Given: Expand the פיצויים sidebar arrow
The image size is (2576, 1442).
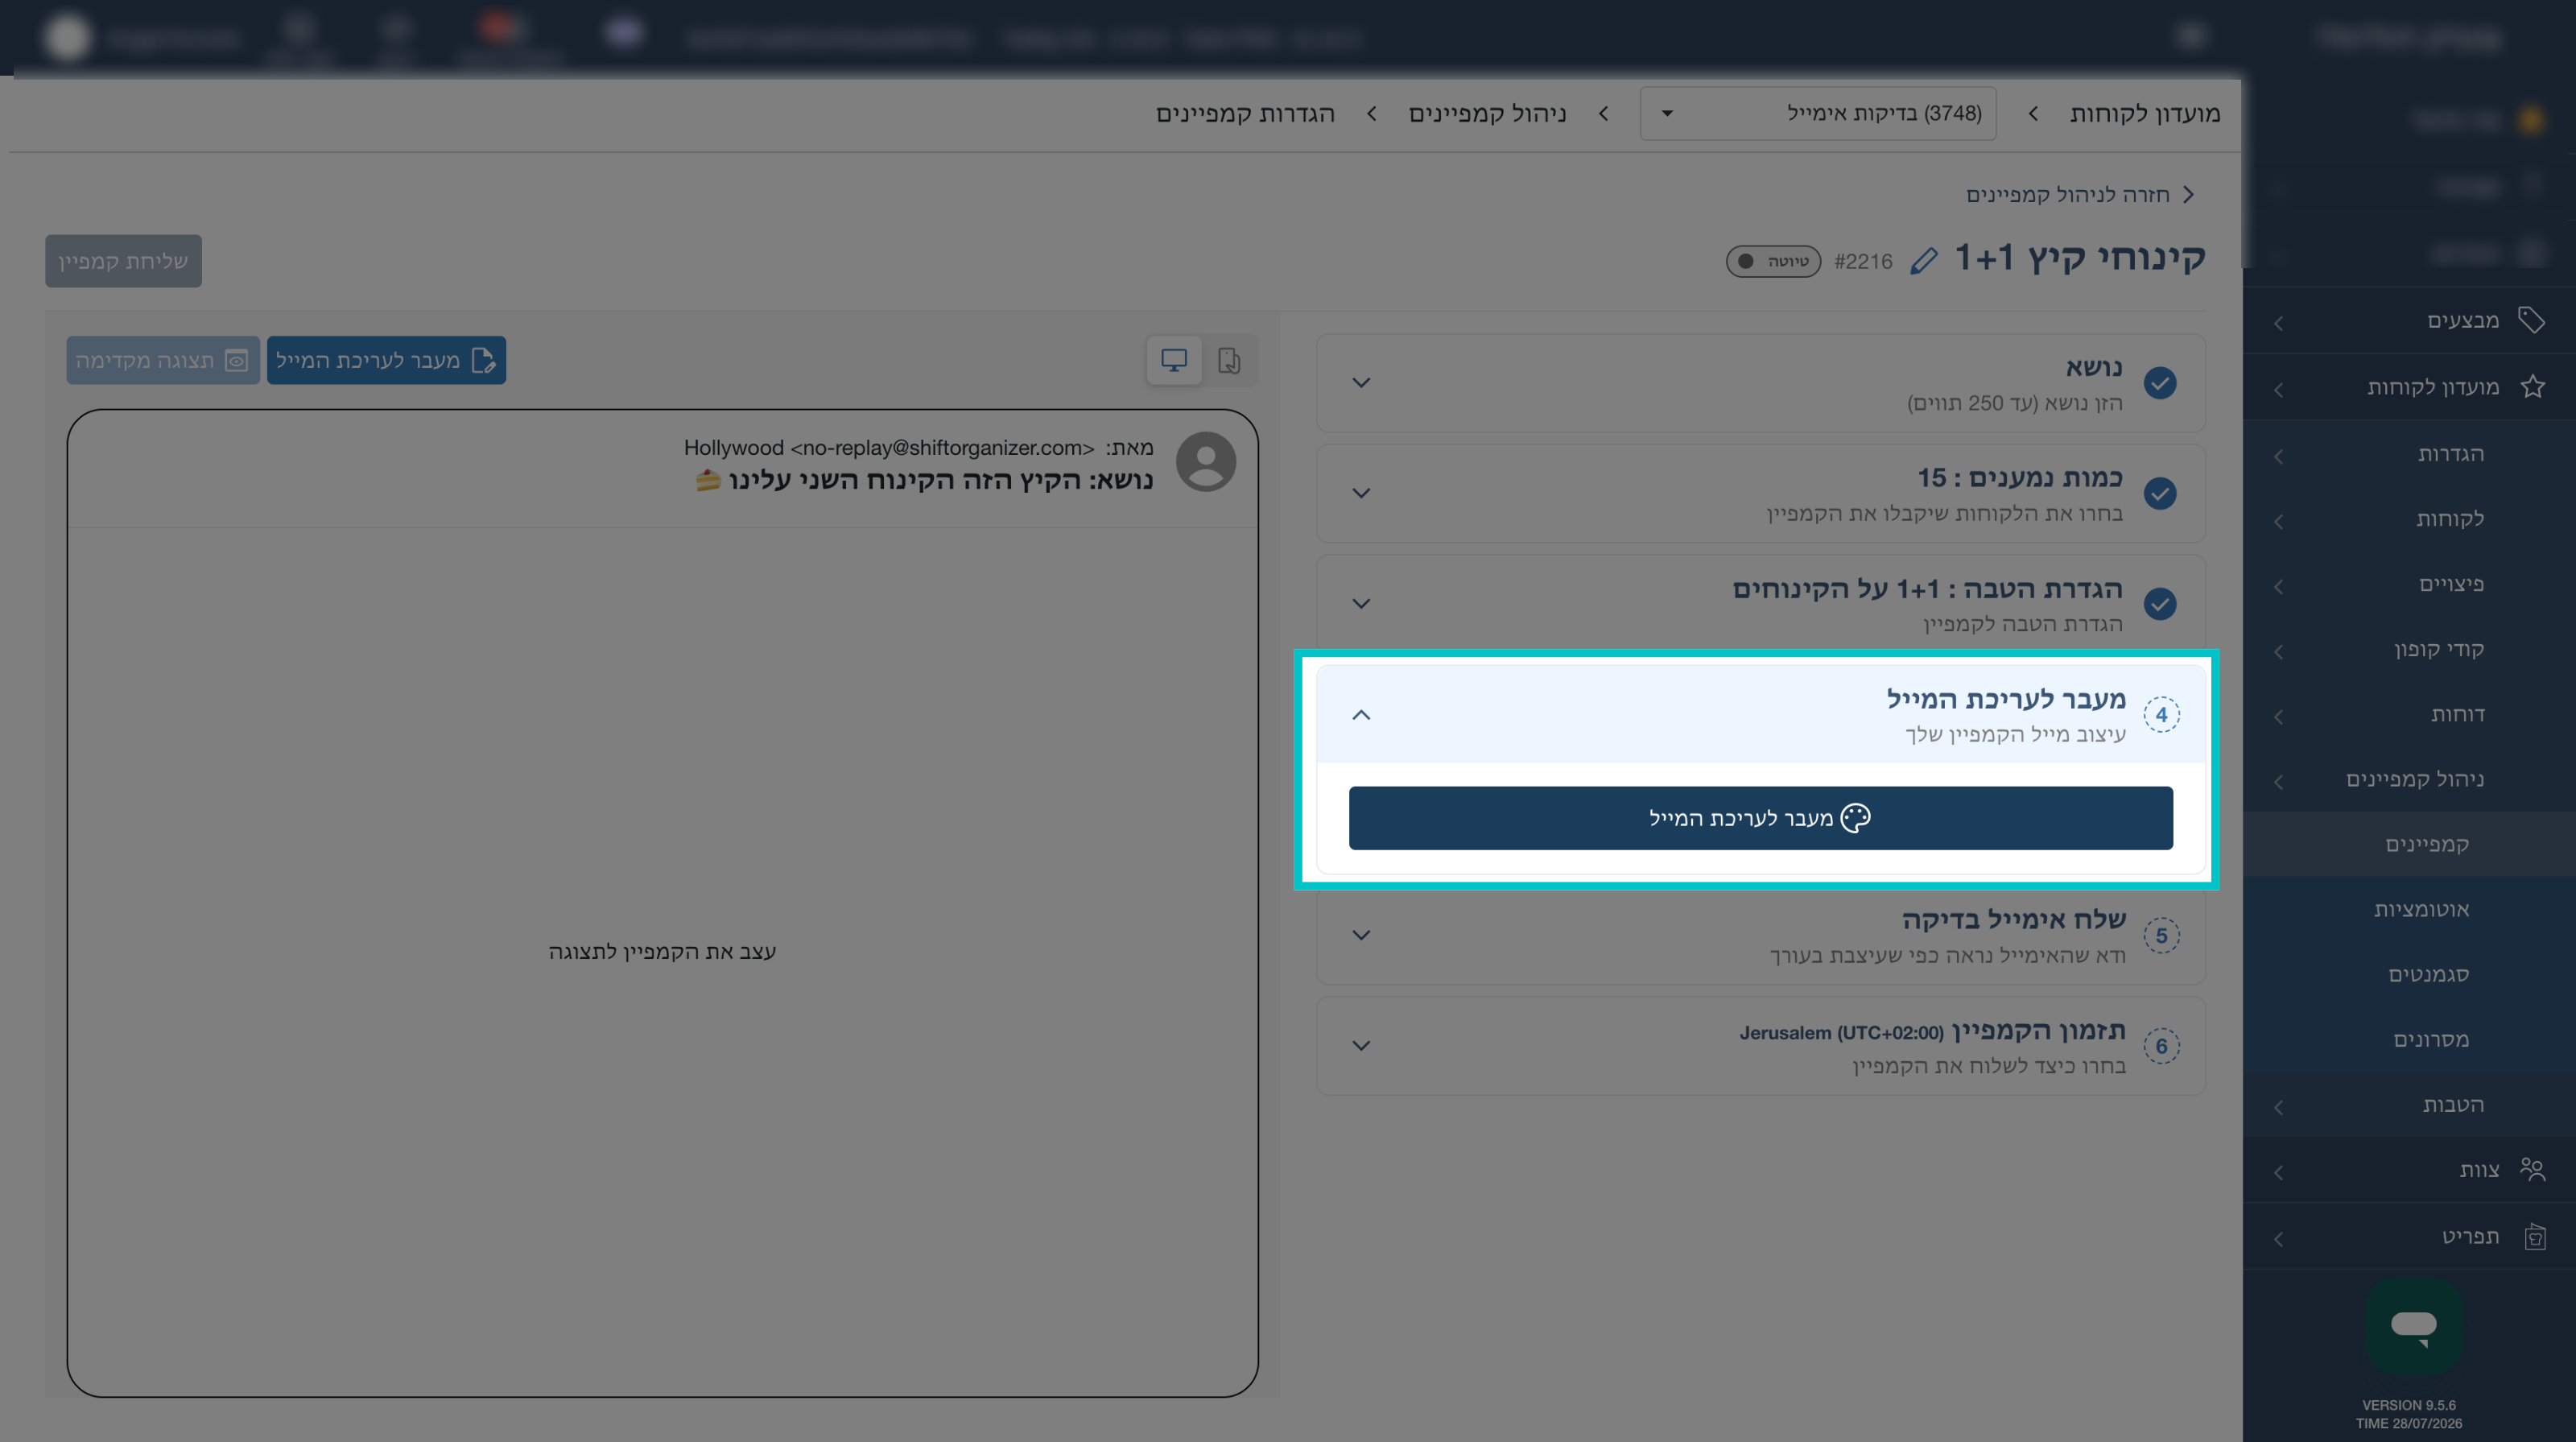Looking at the screenshot, I should coord(2279,586).
